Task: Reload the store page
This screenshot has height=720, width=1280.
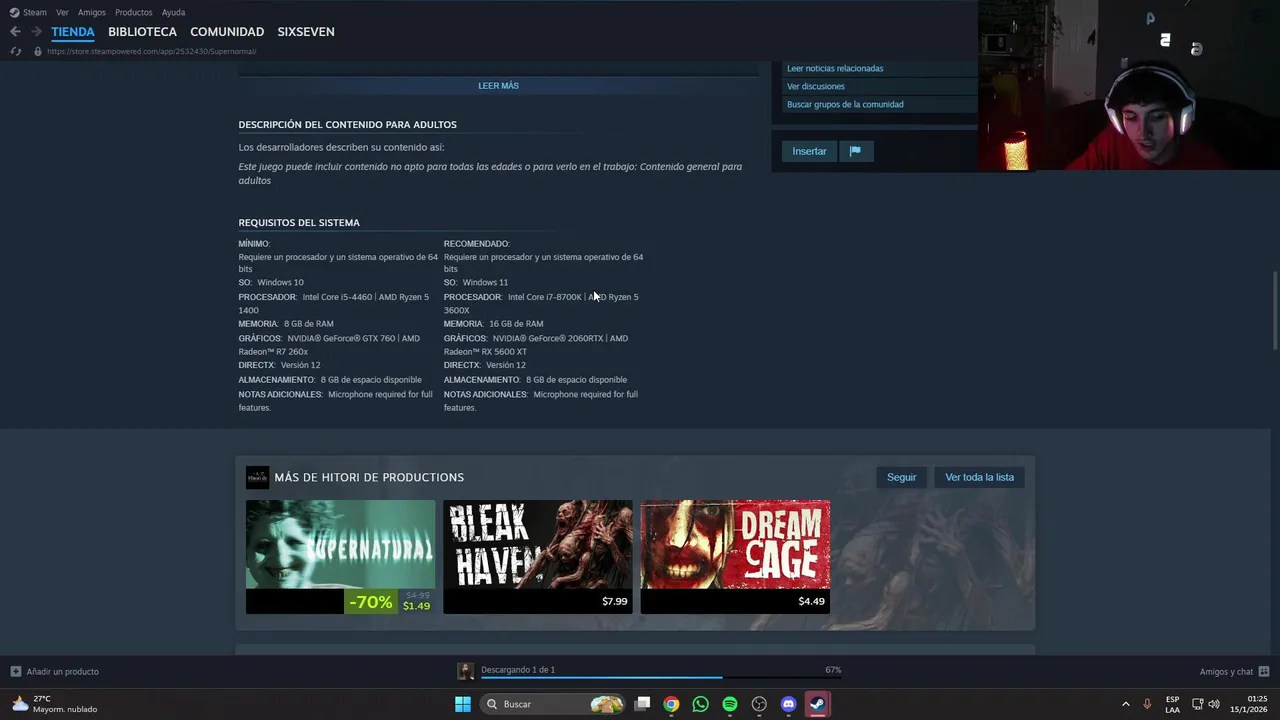Action: (15, 51)
